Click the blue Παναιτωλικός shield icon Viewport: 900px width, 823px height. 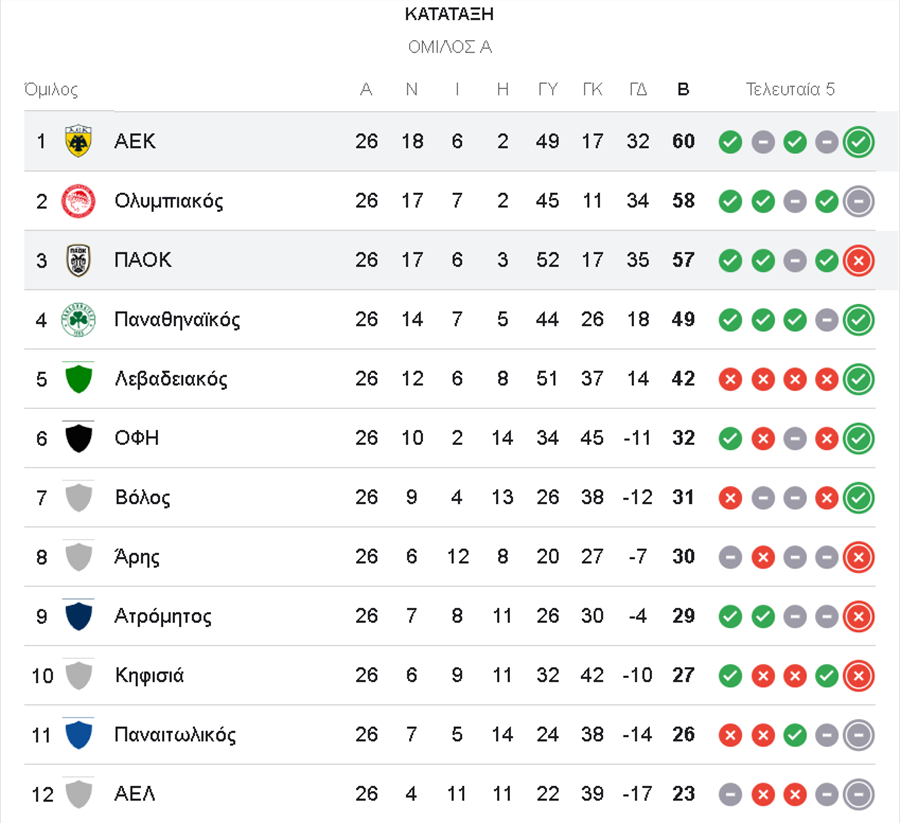point(78,735)
